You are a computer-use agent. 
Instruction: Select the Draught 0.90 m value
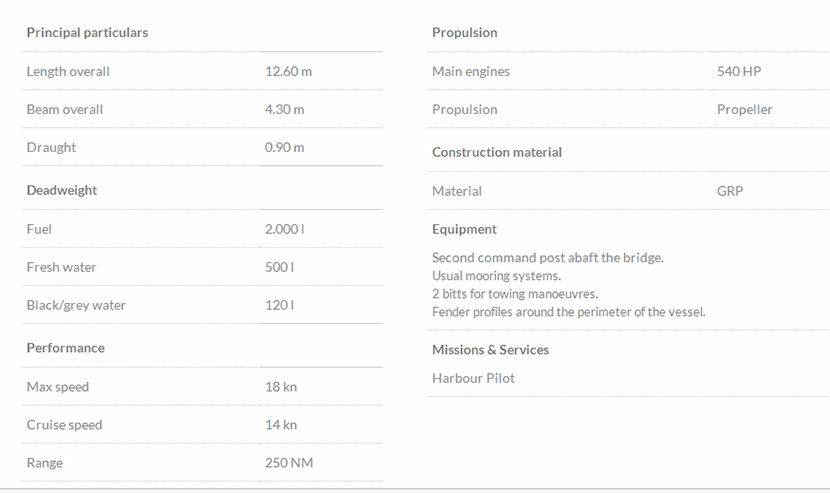tap(284, 148)
